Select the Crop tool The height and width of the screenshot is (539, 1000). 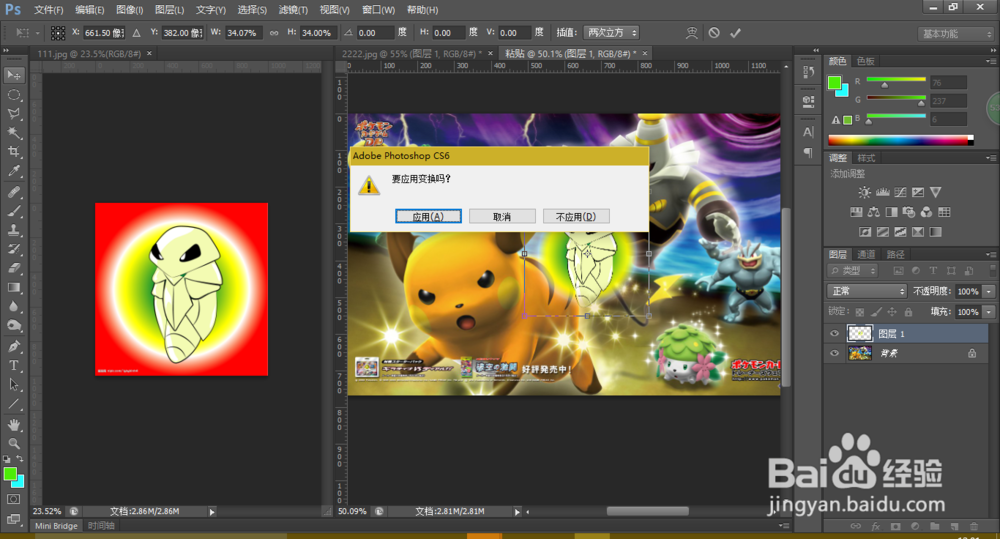pyautogui.click(x=13, y=152)
